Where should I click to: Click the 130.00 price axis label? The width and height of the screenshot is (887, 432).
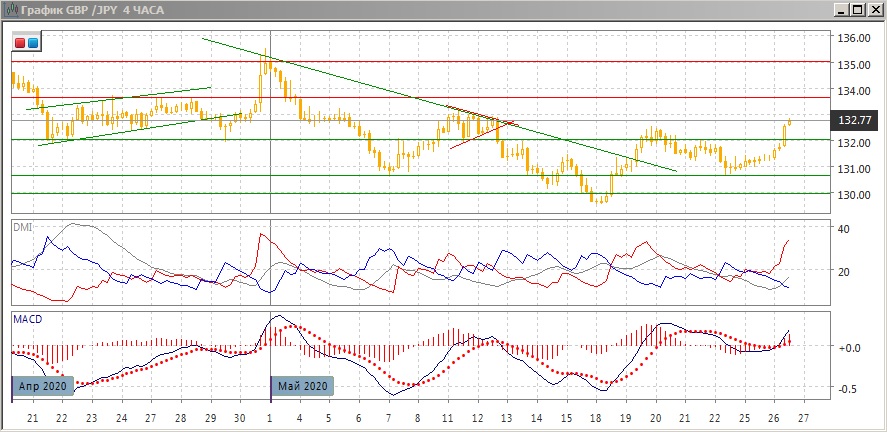(x=854, y=195)
